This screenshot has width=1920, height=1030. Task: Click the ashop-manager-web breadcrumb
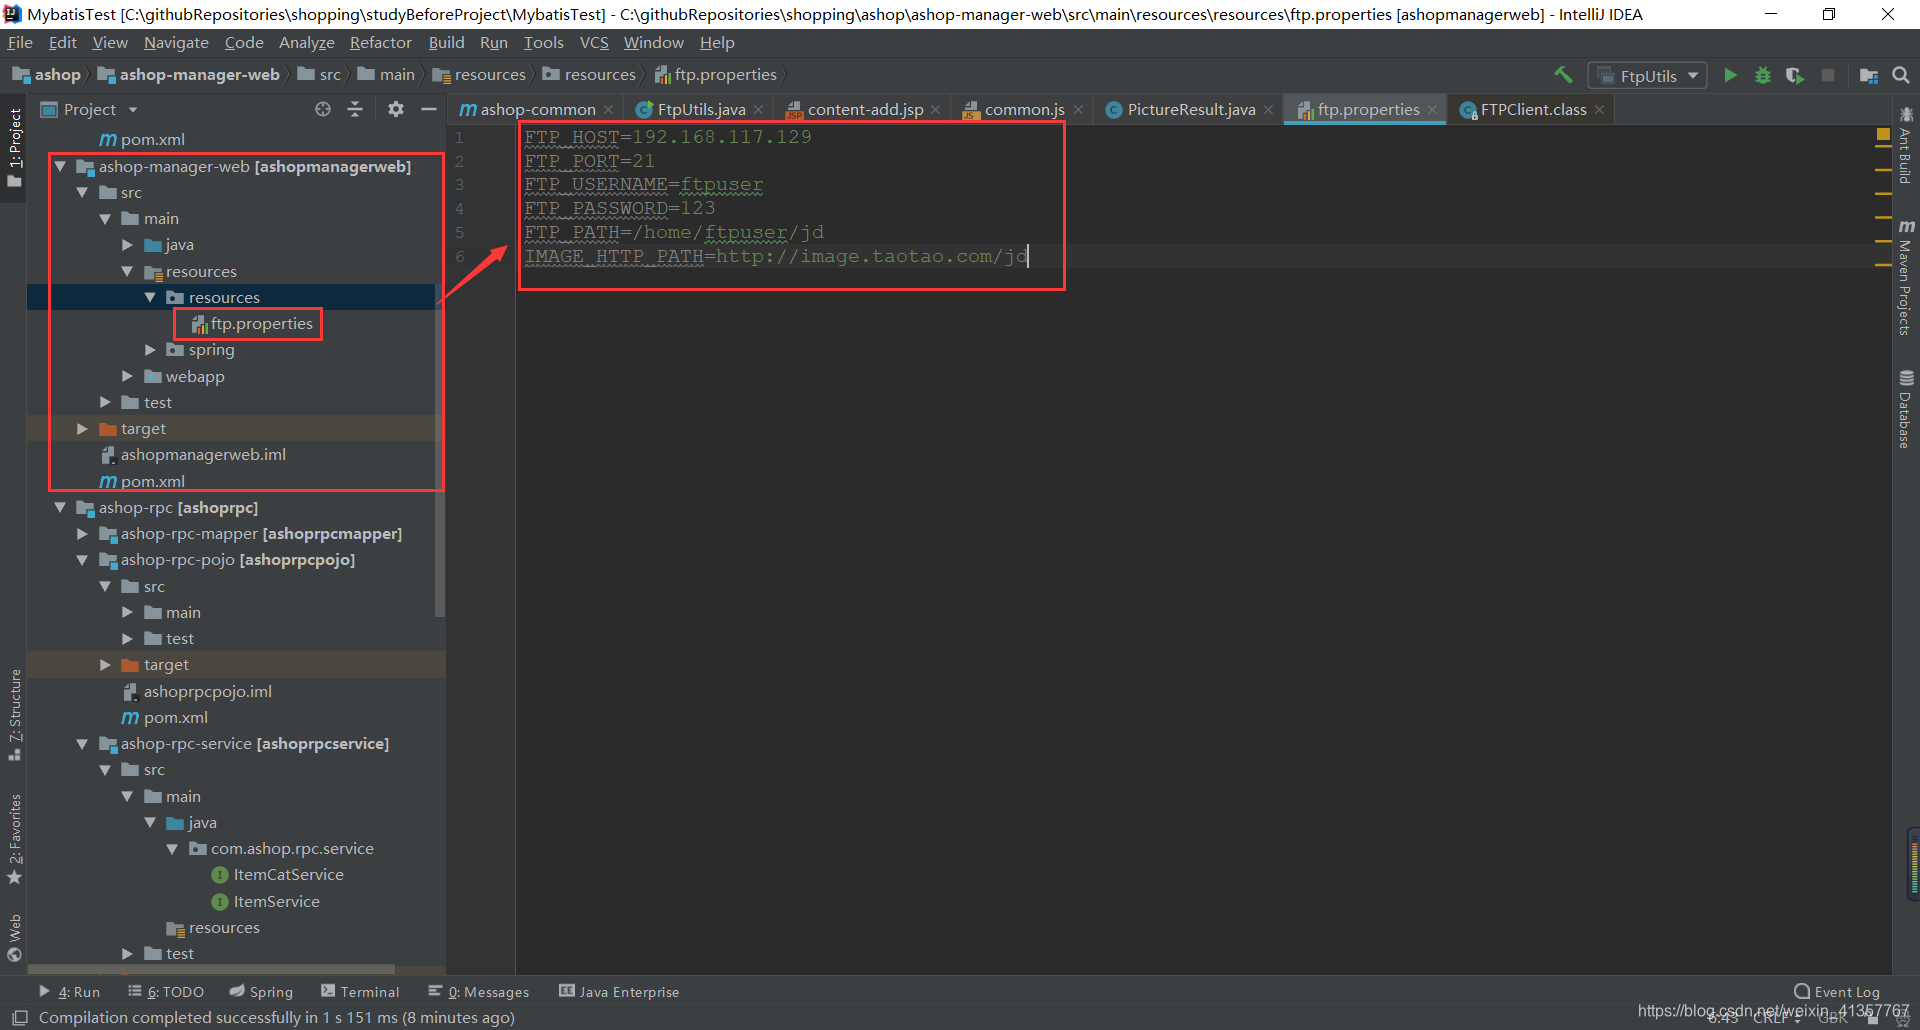(x=189, y=74)
